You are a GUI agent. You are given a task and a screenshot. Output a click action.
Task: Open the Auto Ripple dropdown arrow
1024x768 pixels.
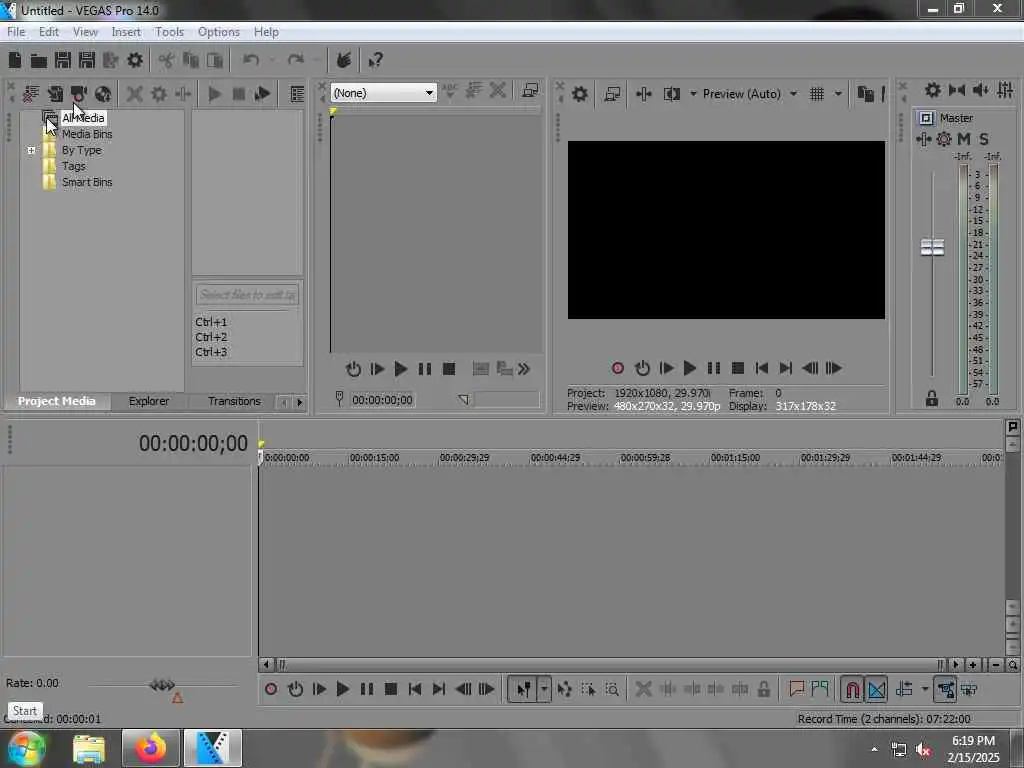[925, 689]
